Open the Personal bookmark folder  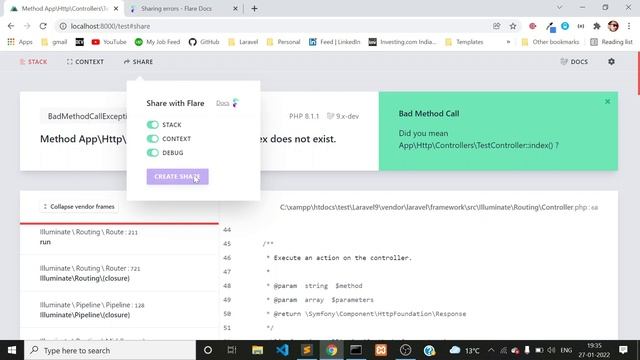point(283,42)
